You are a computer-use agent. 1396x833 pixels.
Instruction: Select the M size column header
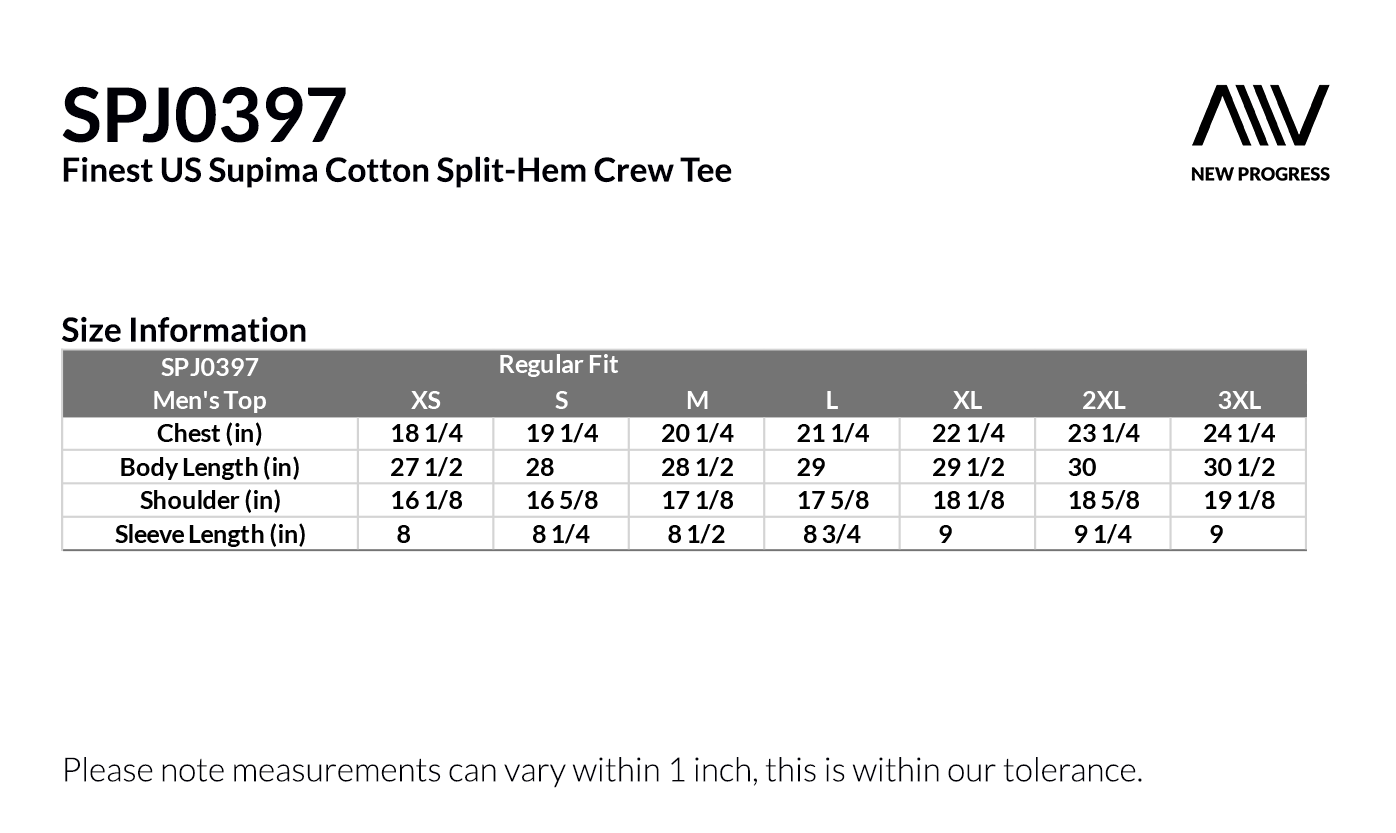point(697,400)
